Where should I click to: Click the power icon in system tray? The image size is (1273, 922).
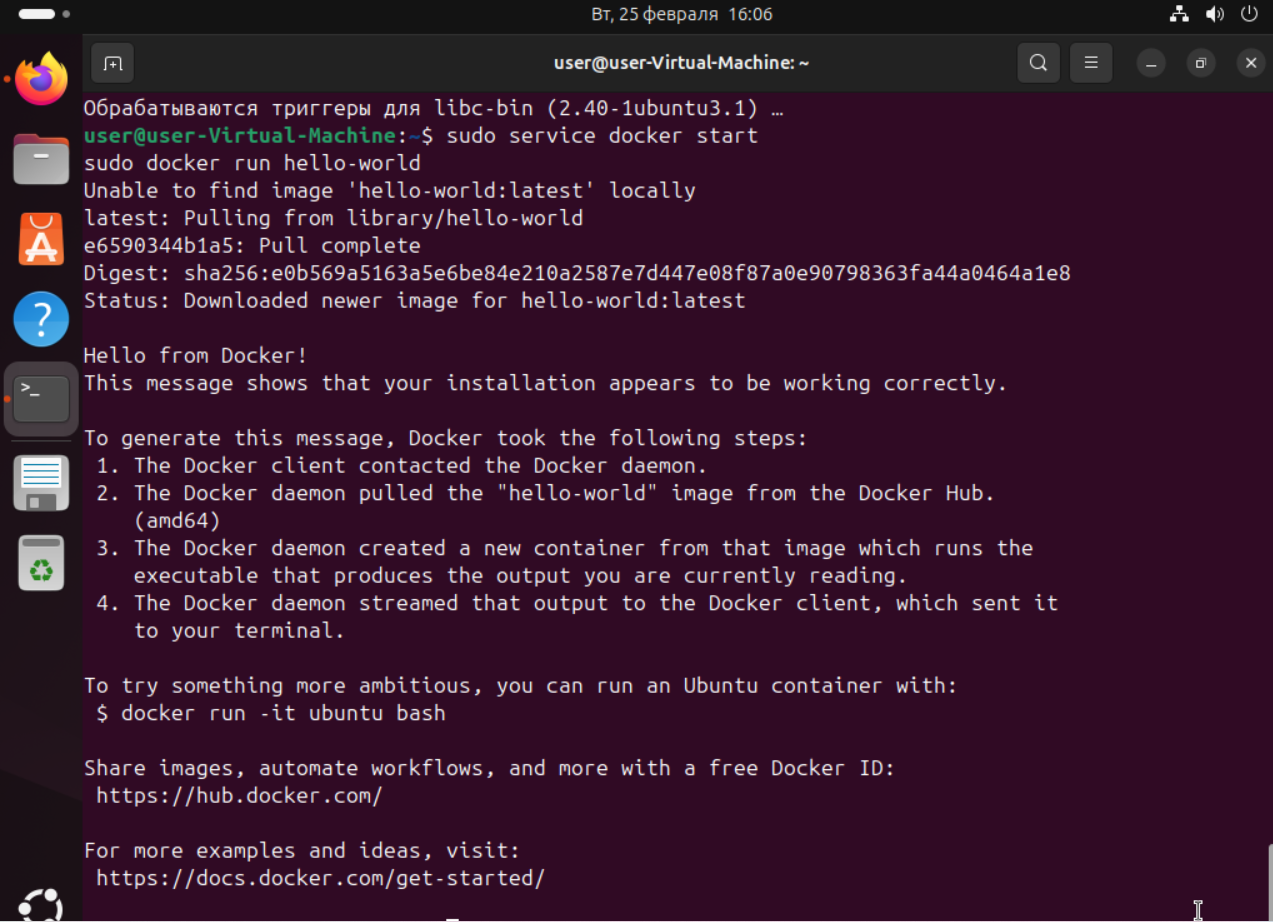[1249, 14]
